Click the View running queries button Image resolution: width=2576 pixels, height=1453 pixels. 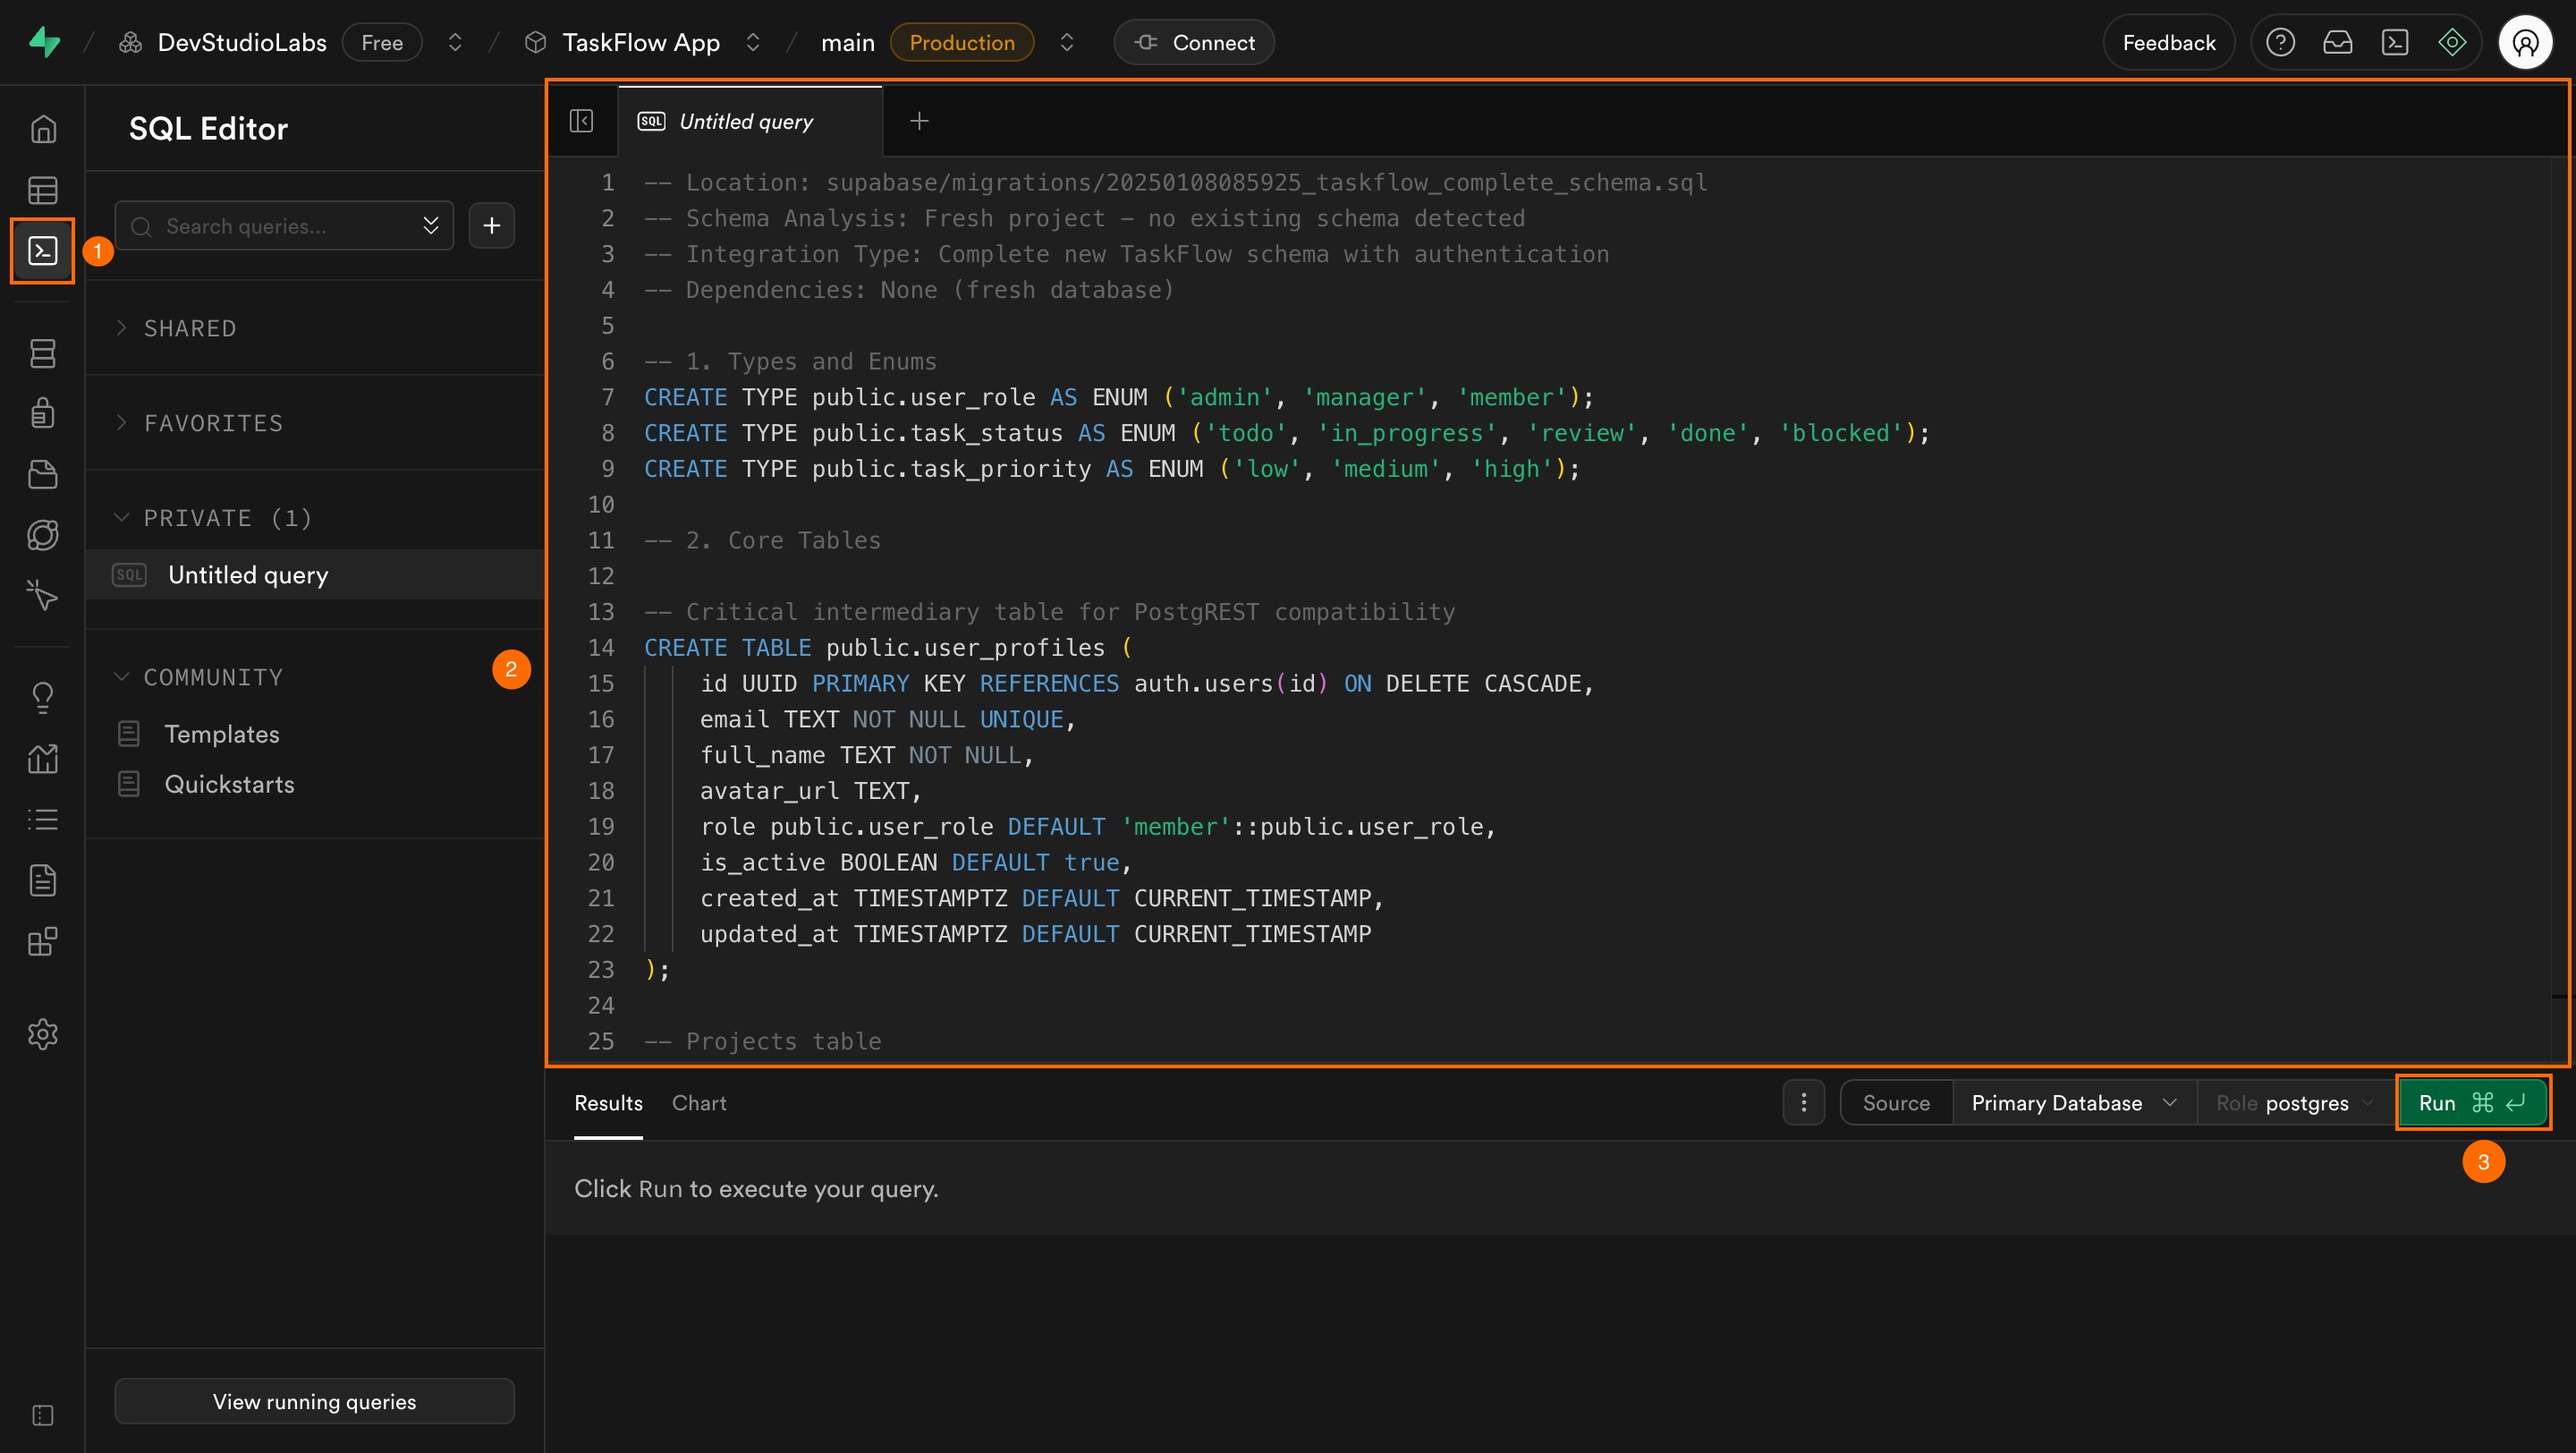pyautogui.click(x=314, y=1401)
